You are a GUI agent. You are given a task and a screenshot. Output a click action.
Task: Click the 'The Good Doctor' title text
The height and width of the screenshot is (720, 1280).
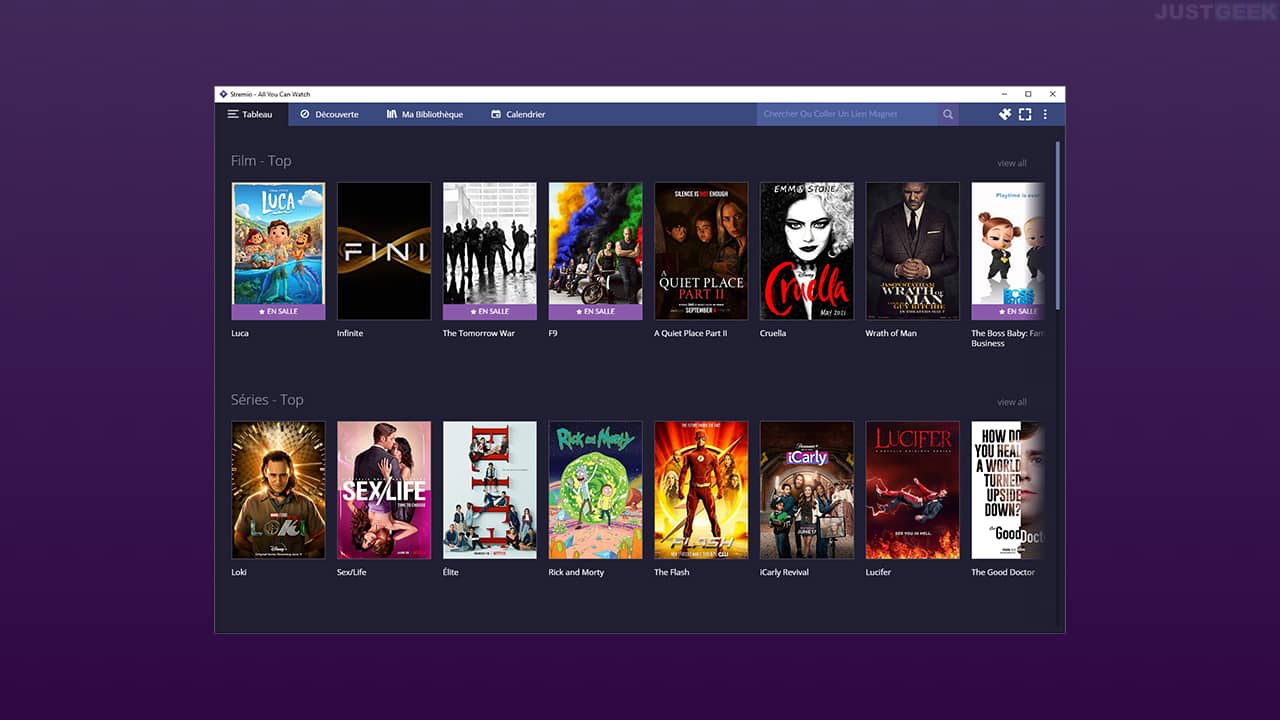pyautogui.click(x=1003, y=572)
